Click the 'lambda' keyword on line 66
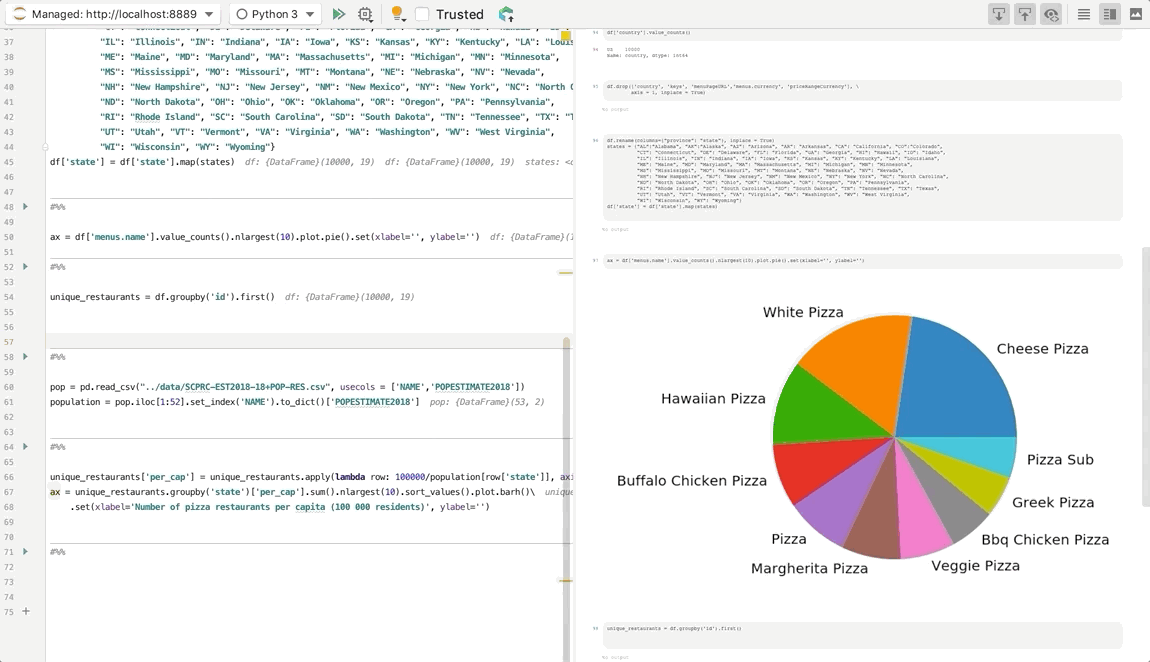This screenshot has height=662, width=1150. (350, 477)
